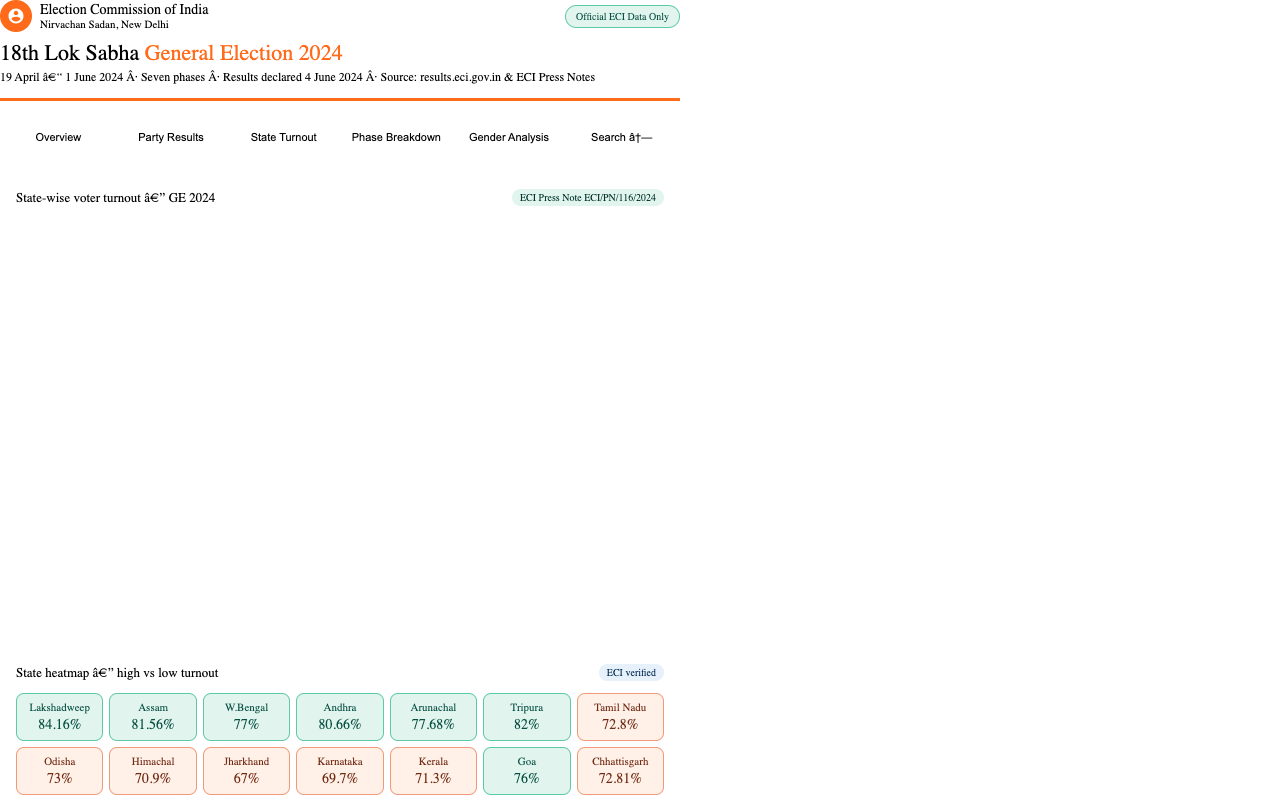Viewport: 1280px width, 800px height.
Task: Click the State heatmap section heading
Action: [x=117, y=673]
